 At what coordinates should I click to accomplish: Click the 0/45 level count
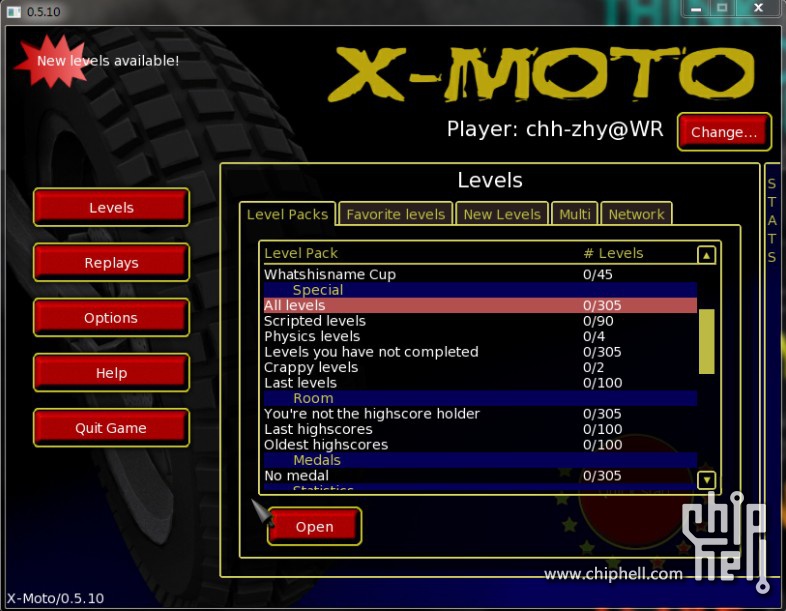click(x=598, y=274)
